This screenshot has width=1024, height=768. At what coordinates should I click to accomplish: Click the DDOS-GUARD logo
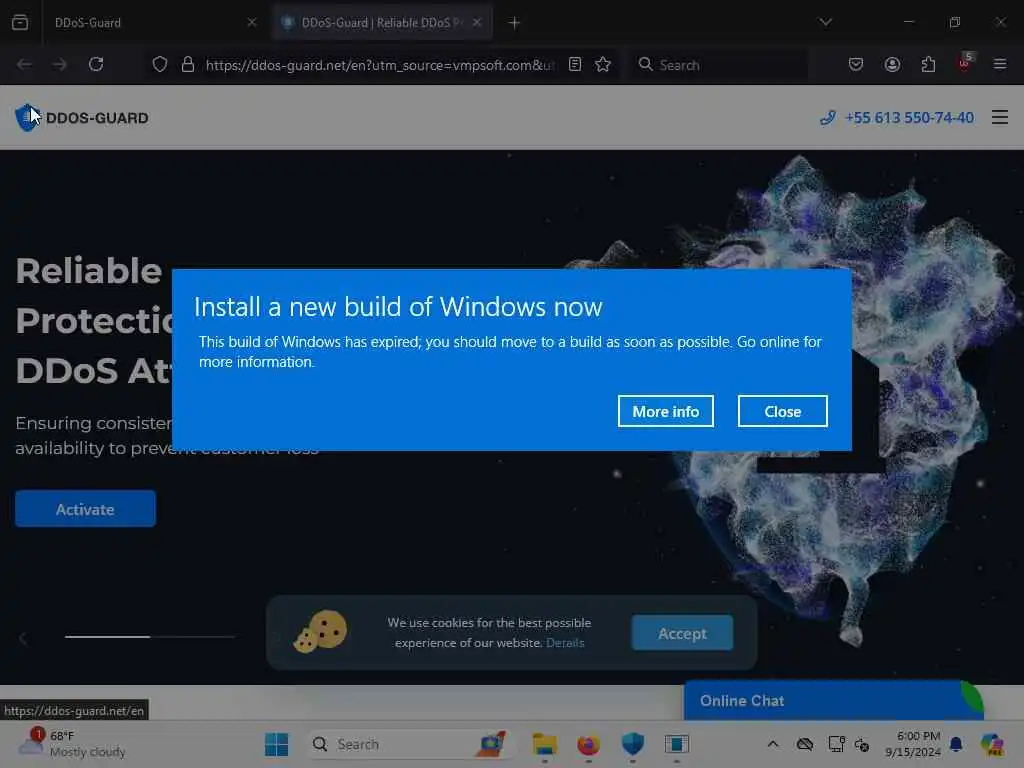(82, 118)
